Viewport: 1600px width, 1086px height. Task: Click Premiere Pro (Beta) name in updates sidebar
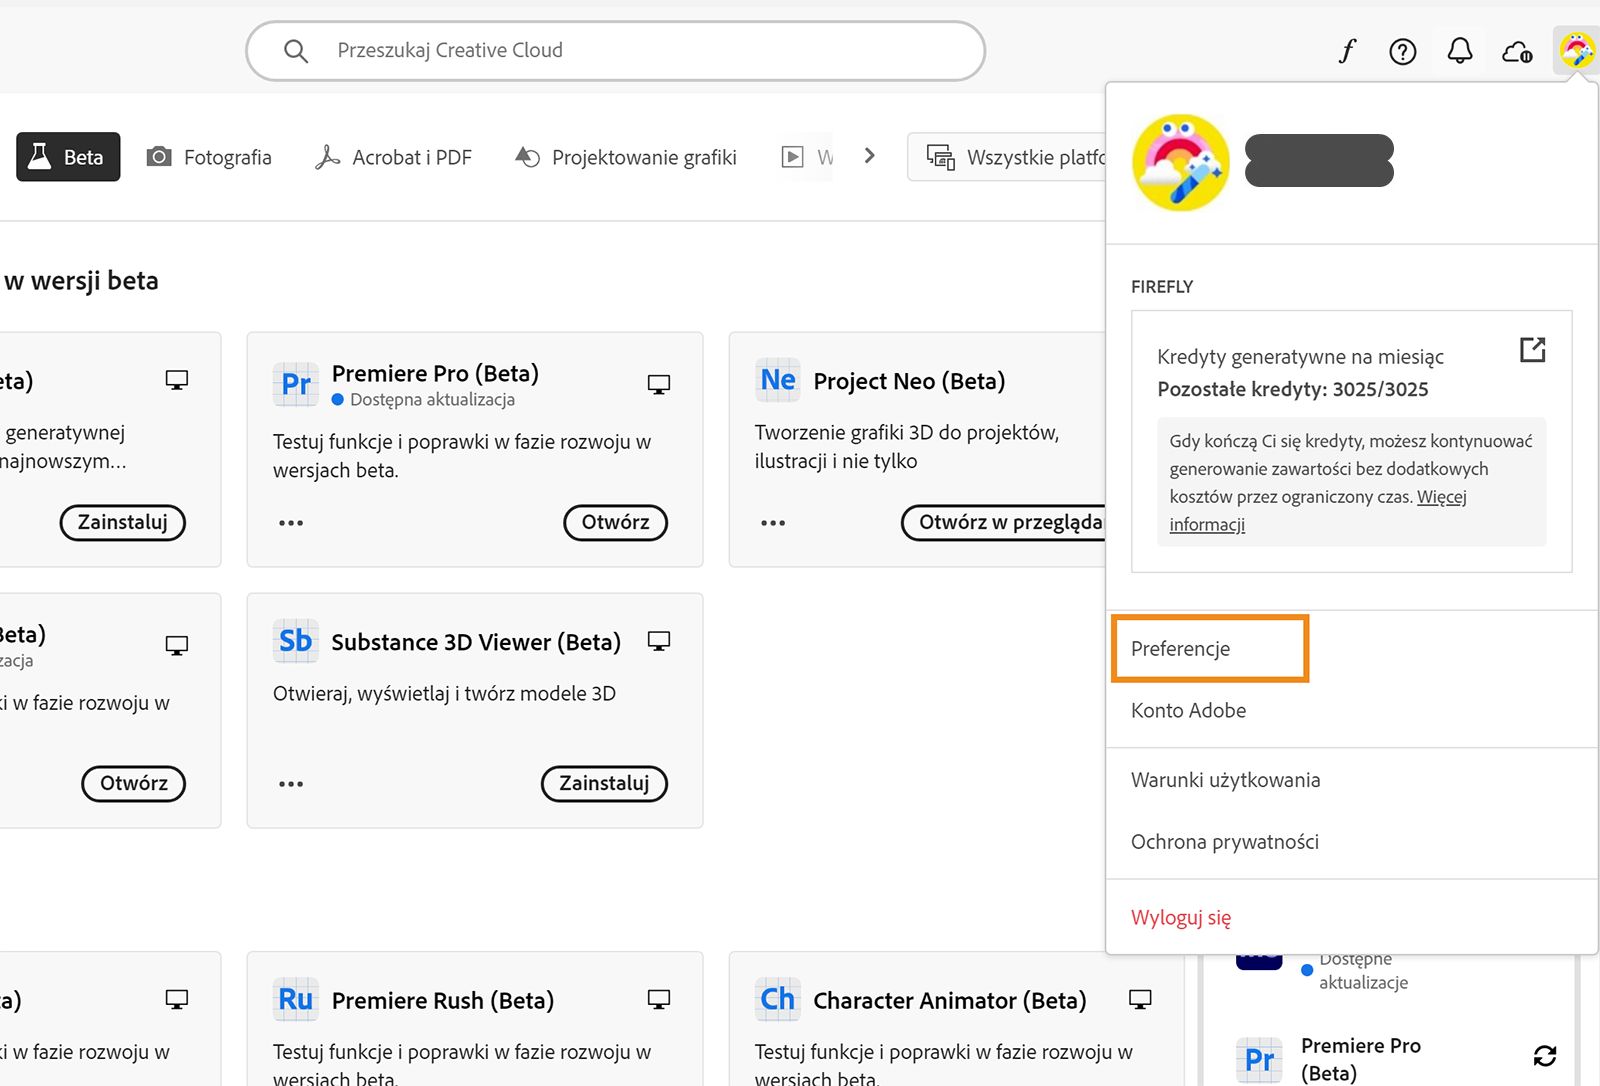pos(1361,1059)
